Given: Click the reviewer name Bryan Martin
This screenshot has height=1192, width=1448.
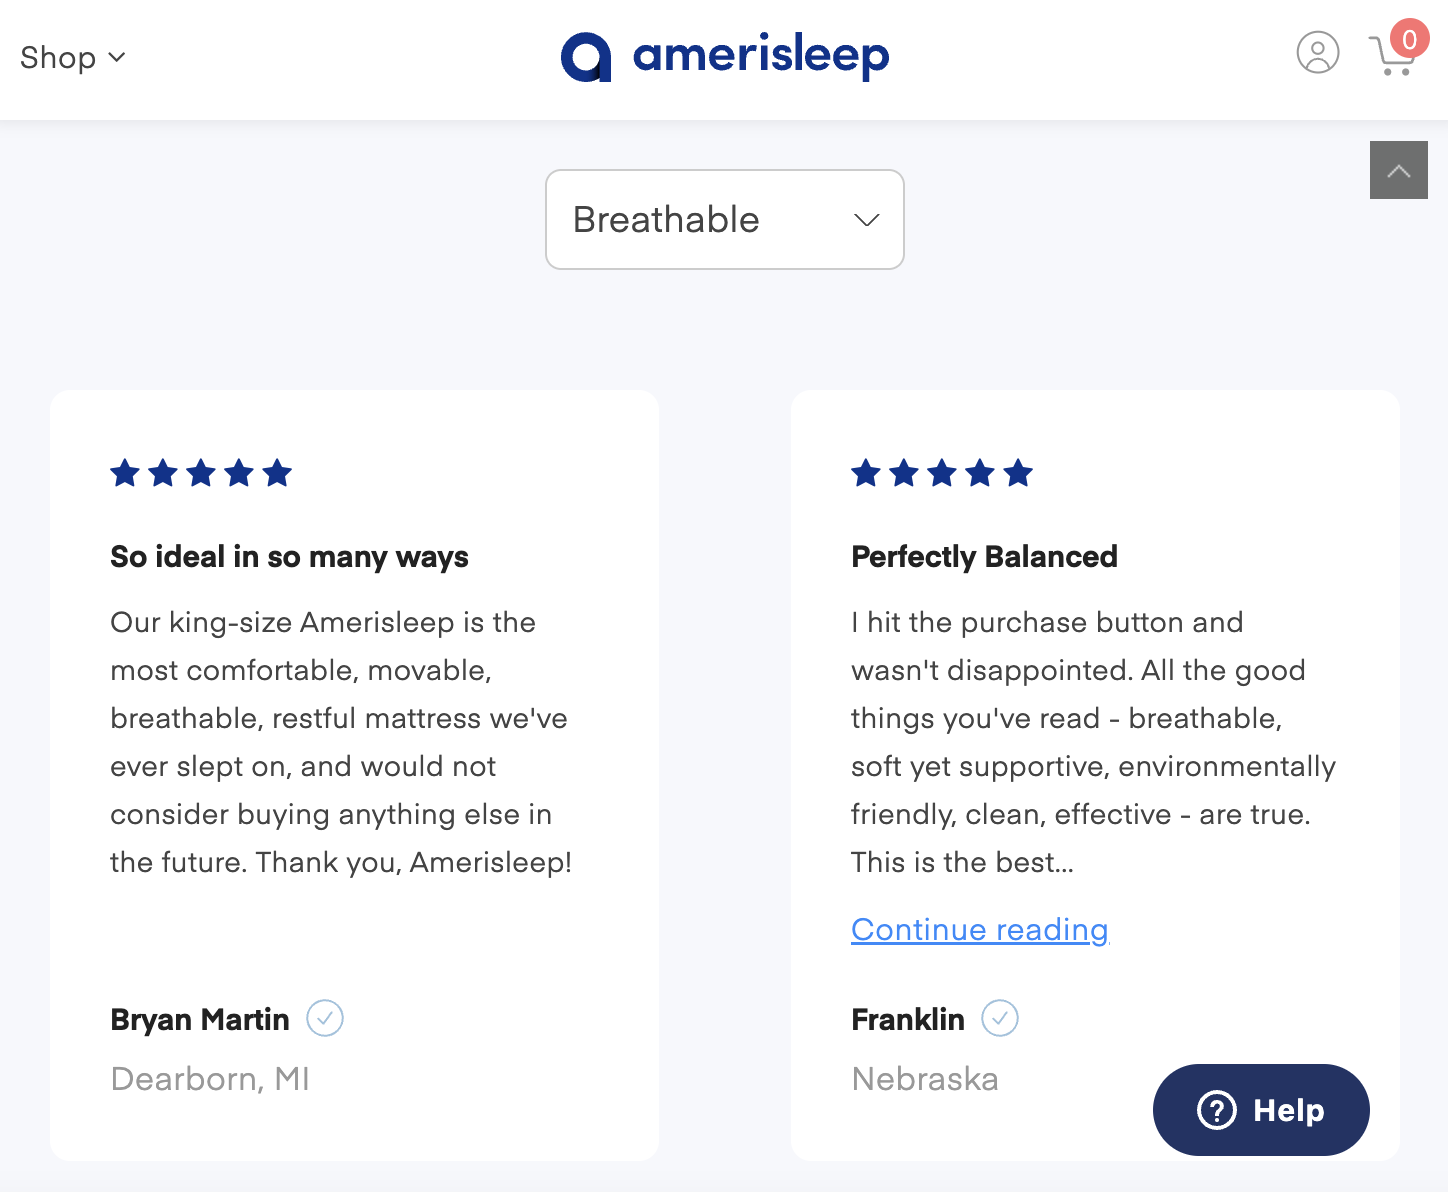Looking at the screenshot, I should [x=200, y=1020].
